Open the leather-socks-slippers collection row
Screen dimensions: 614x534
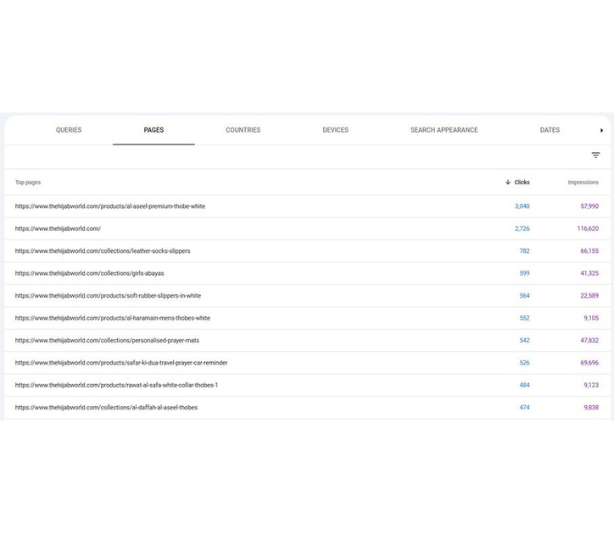(x=102, y=251)
